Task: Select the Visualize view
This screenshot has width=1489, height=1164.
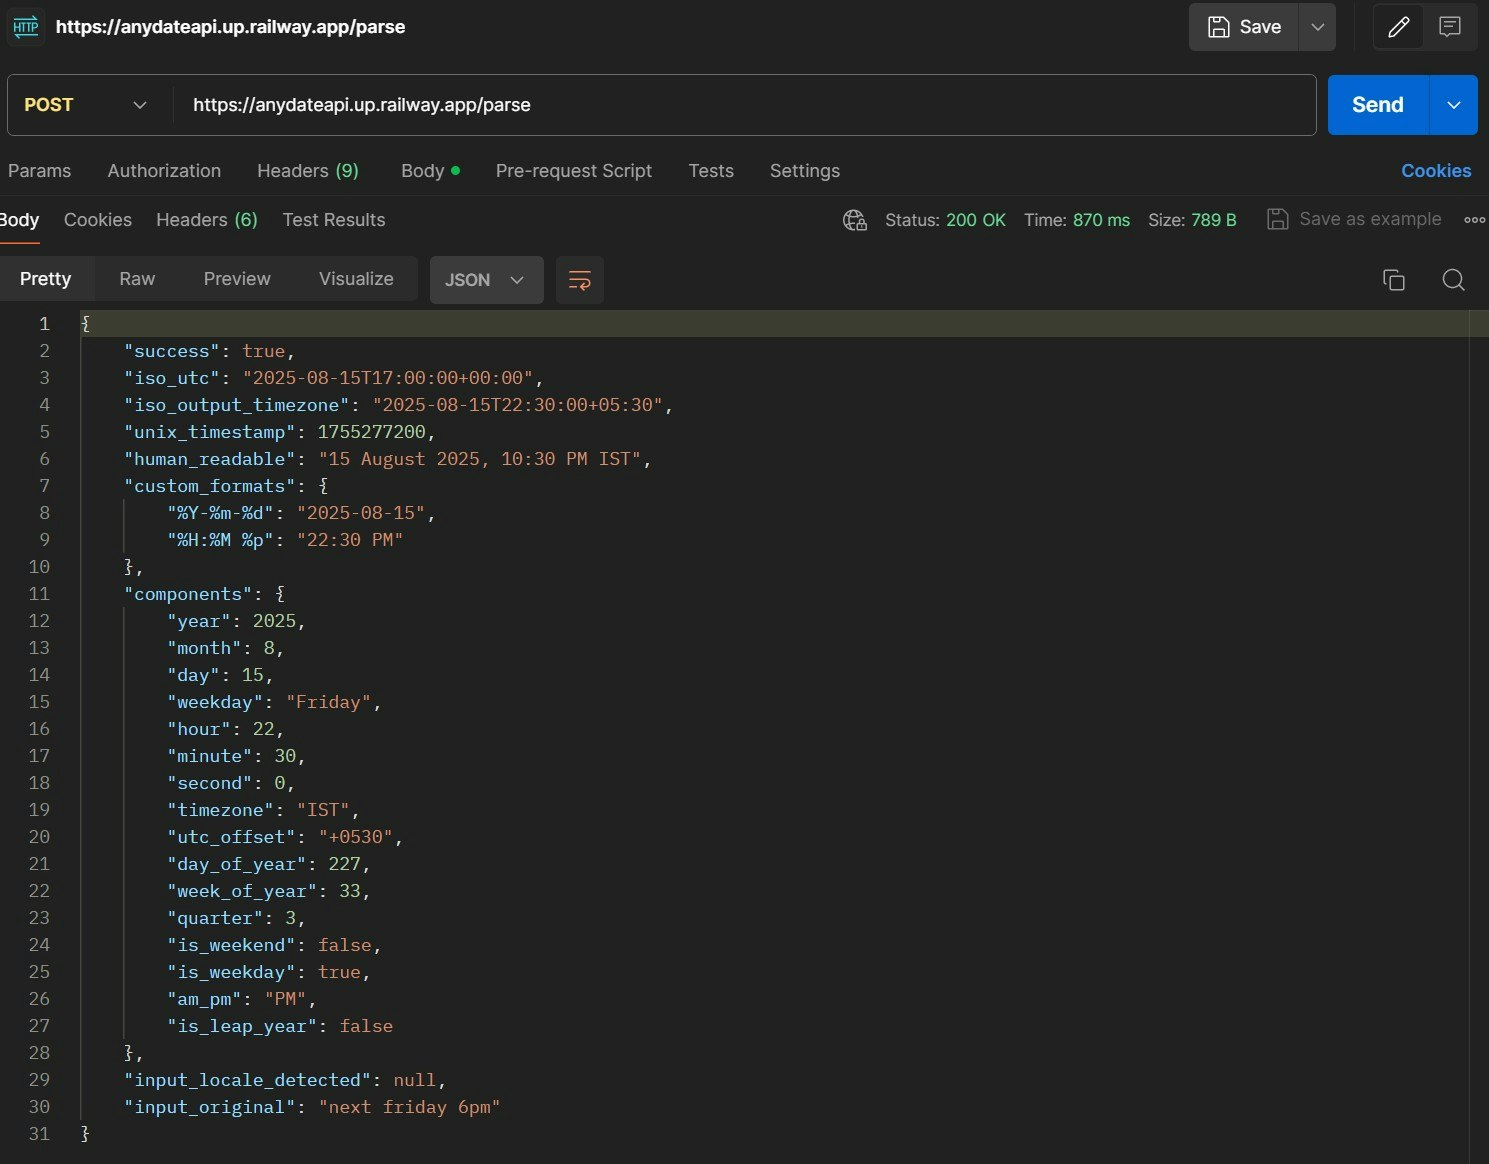Action: pyautogui.click(x=356, y=279)
